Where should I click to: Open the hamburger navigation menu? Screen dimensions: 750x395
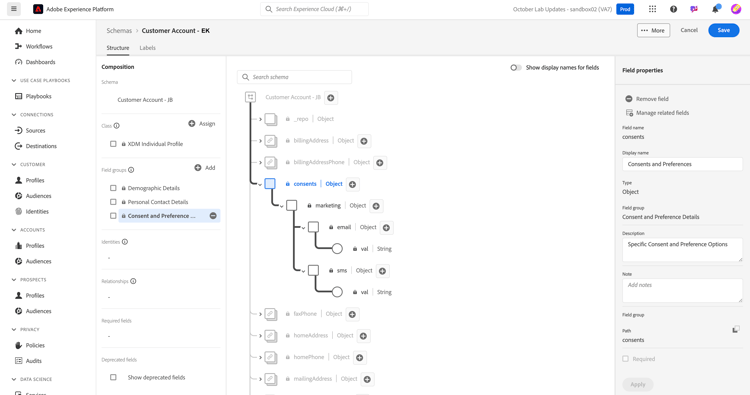tap(13, 9)
